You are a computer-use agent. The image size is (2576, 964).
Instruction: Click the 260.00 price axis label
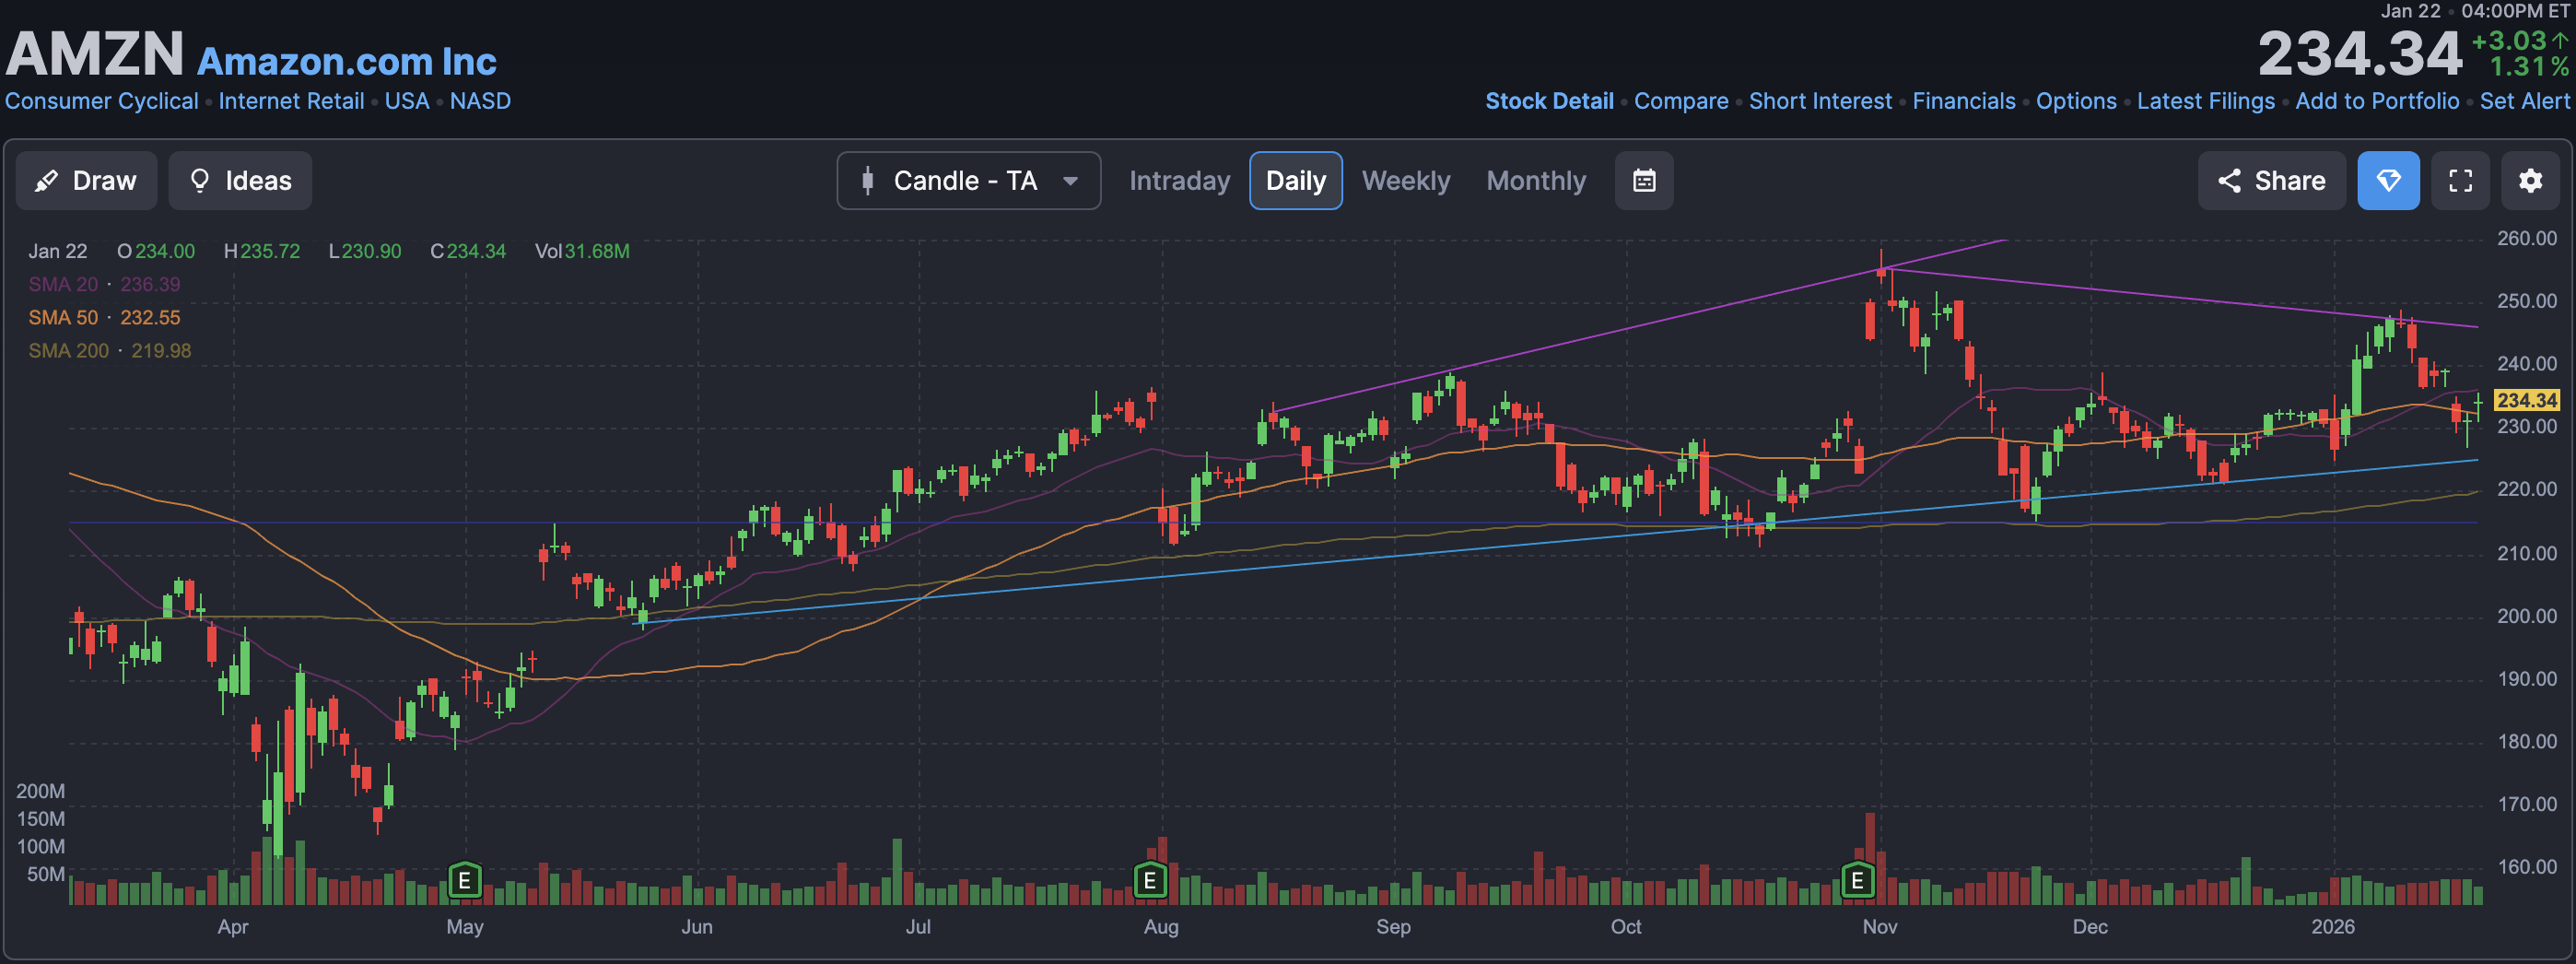(2526, 238)
